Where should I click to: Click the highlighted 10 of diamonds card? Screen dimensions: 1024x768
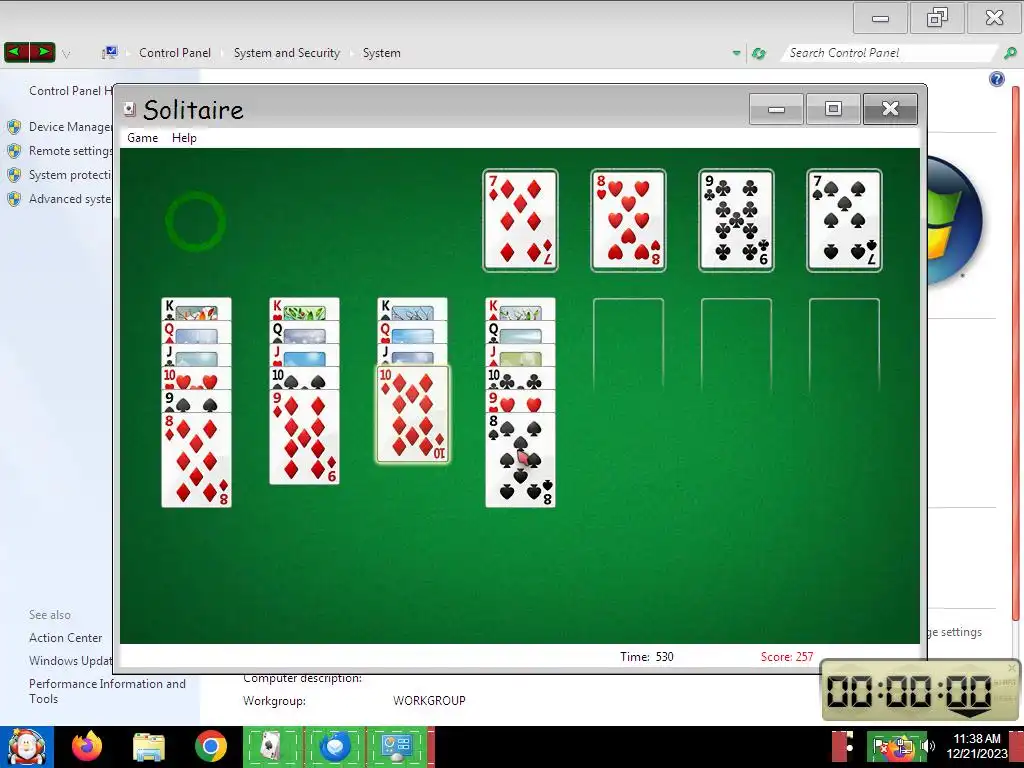point(412,414)
